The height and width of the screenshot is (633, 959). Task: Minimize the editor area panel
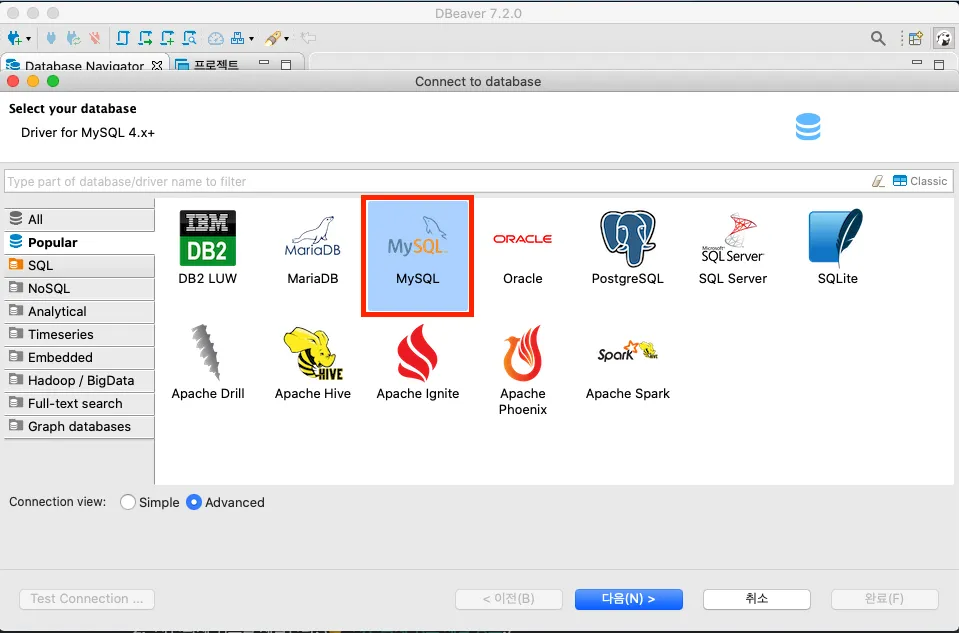tap(917, 63)
